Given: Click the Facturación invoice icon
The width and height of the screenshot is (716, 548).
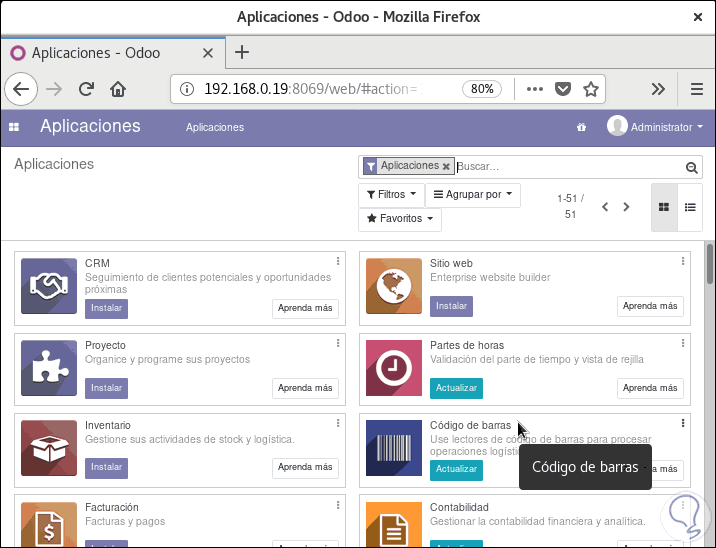Looking at the screenshot, I should pyautogui.click(x=49, y=524).
